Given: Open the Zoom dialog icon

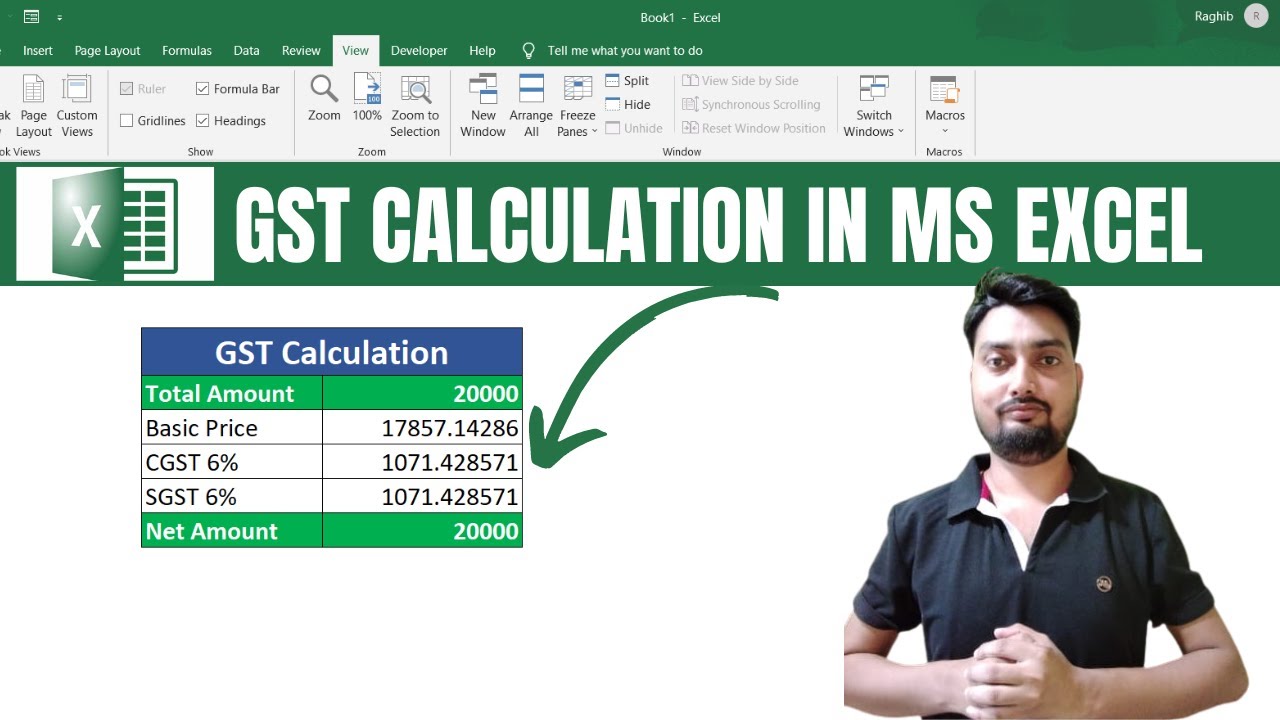Looking at the screenshot, I should 324,89.
